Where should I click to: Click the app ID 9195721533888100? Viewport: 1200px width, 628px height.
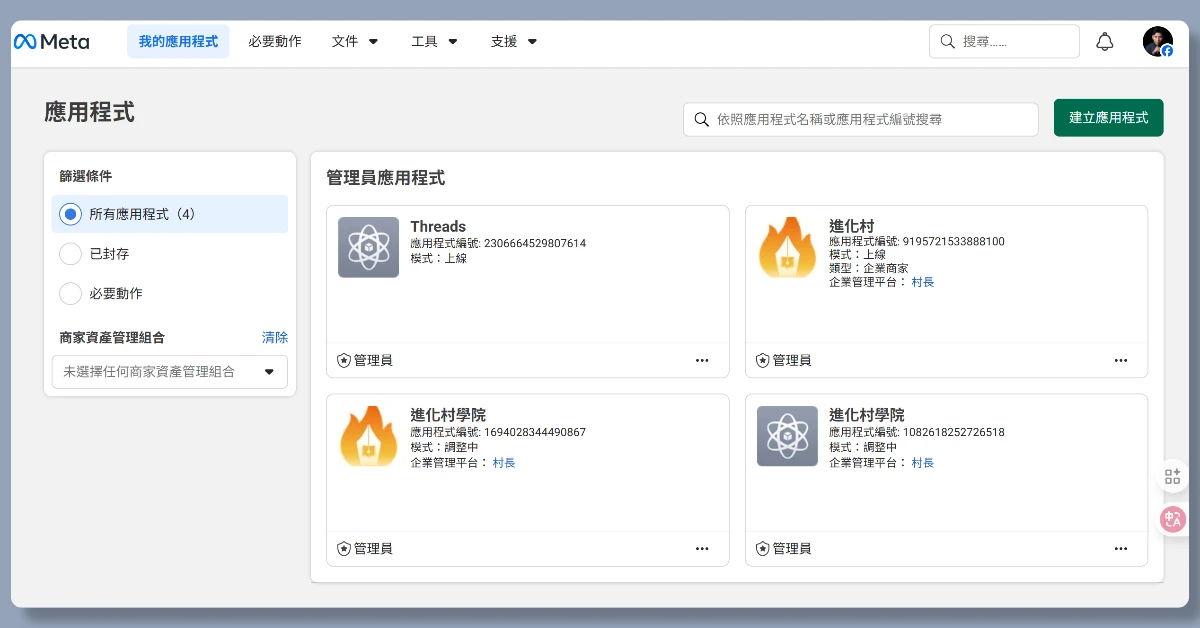coord(954,241)
